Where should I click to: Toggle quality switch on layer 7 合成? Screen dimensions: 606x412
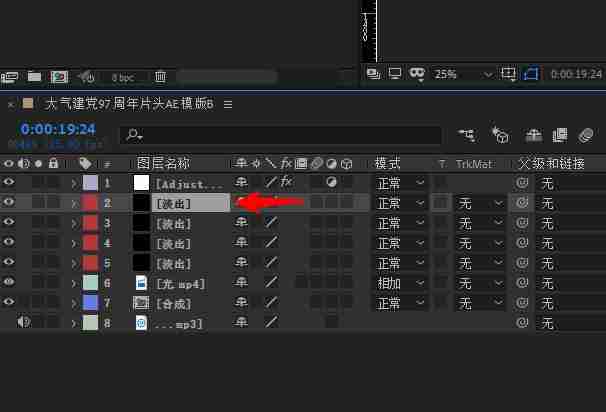pos(271,302)
